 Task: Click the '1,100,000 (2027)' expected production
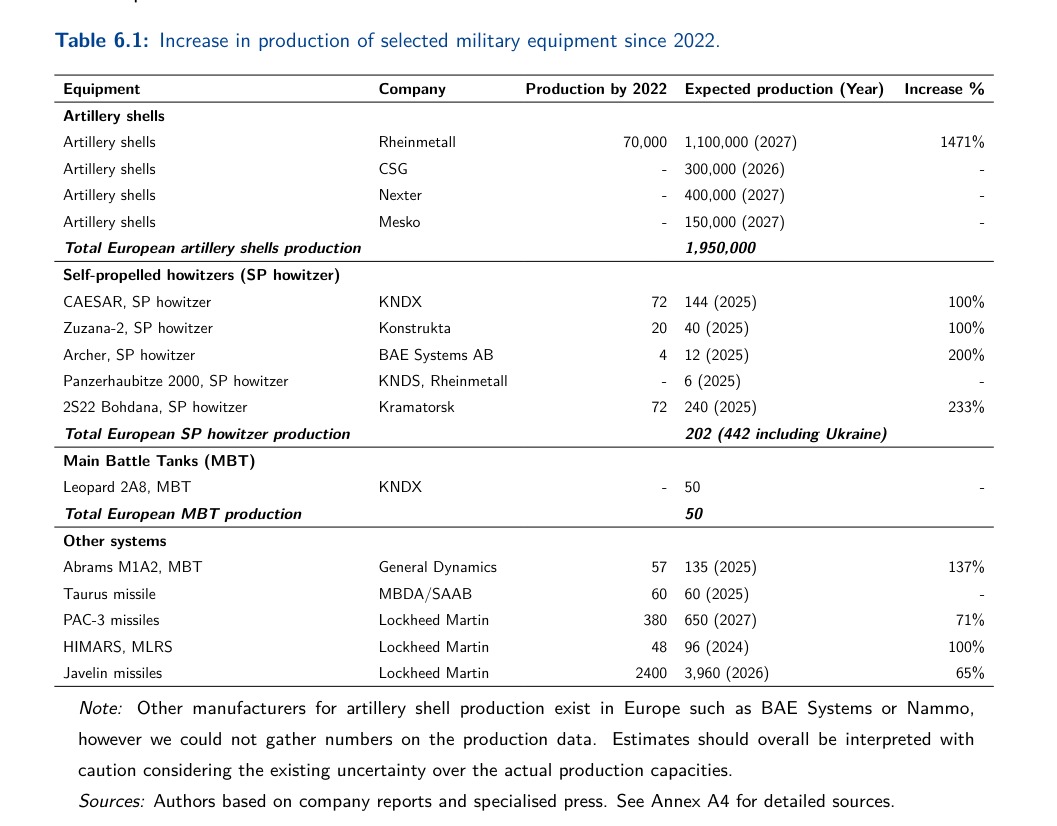pyautogui.click(x=740, y=142)
